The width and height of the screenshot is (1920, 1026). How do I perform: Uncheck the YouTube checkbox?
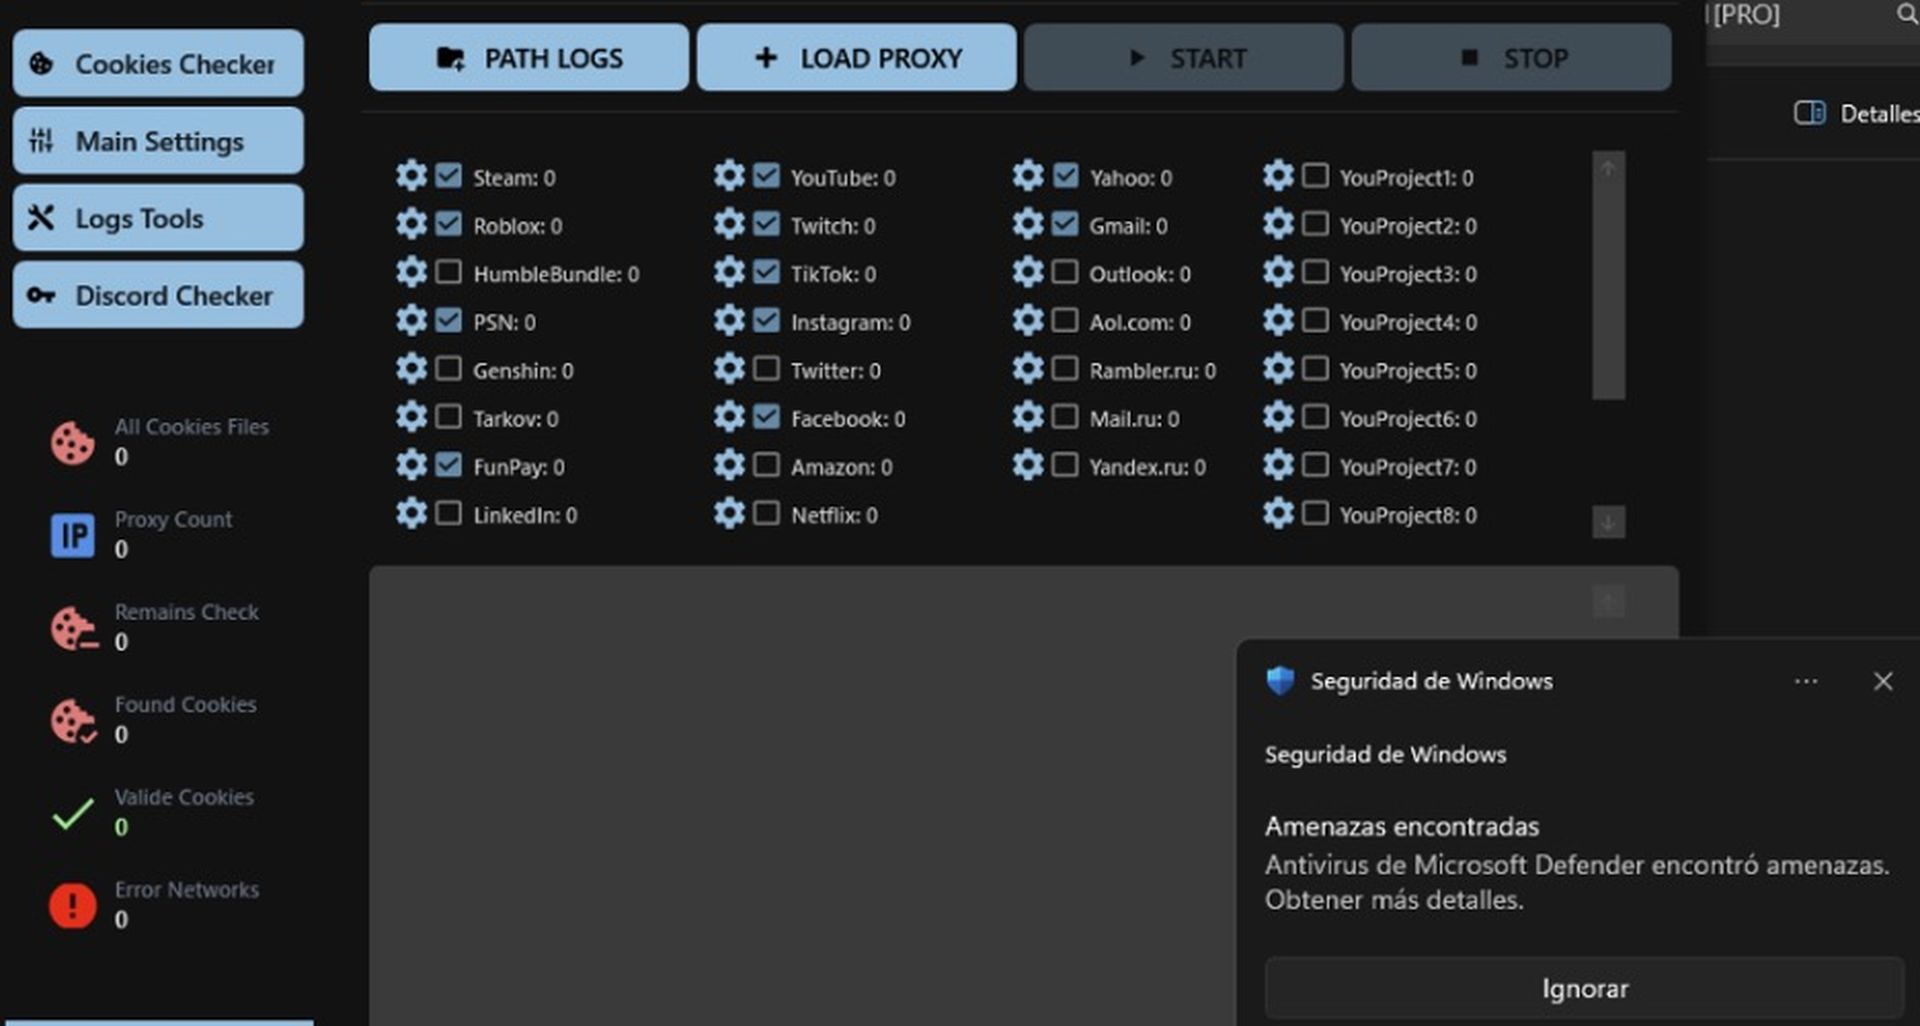coord(767,176)
